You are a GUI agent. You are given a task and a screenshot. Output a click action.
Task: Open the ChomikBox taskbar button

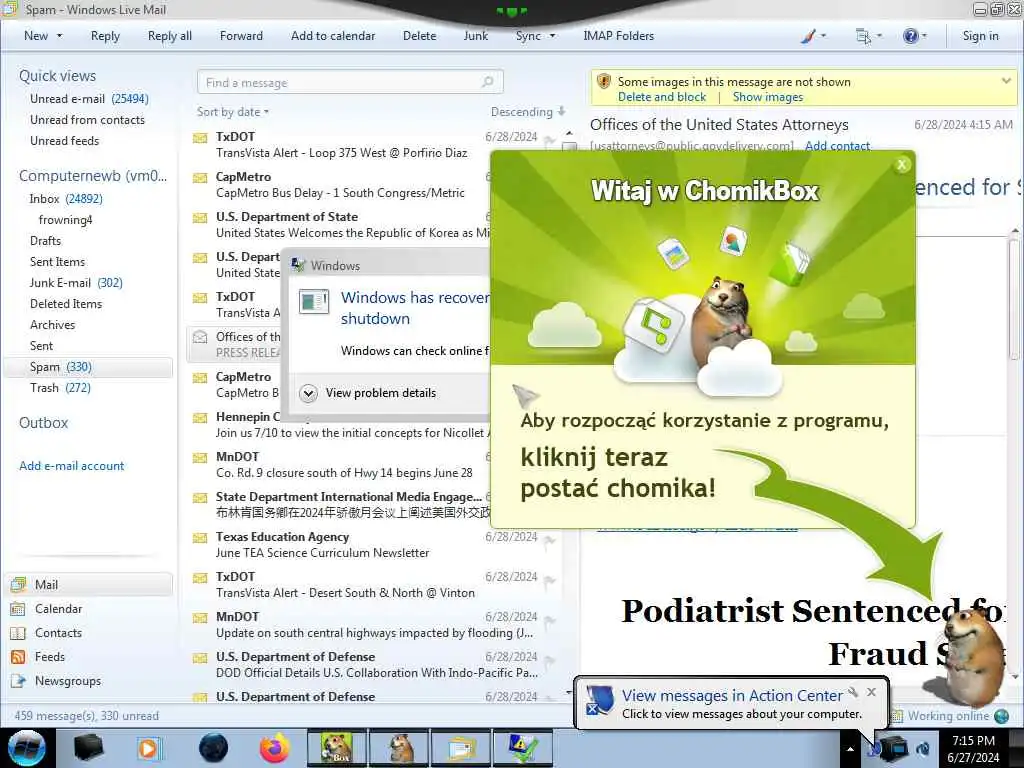click(x=336, y=748)
